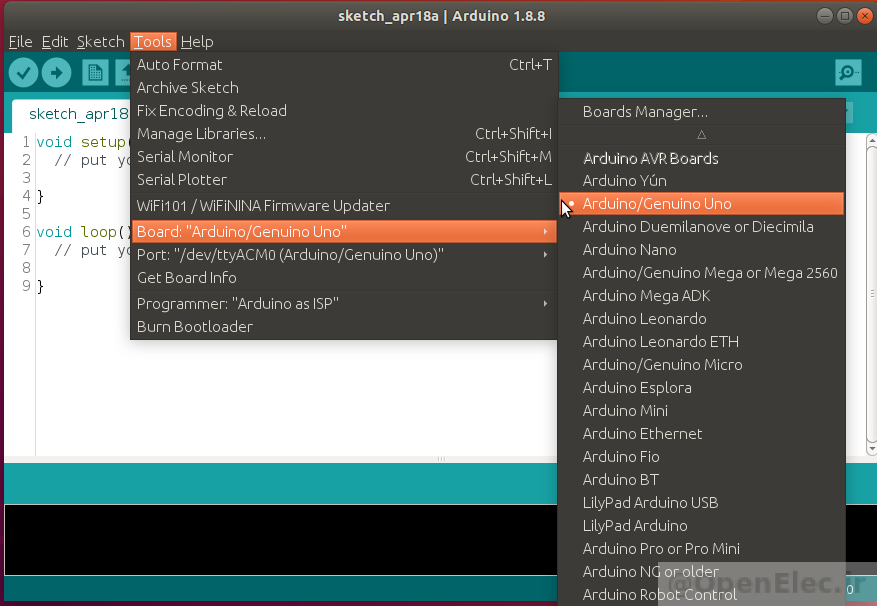Open the Sketch menu
Screen dimensions: 877x606
point(101,42)
